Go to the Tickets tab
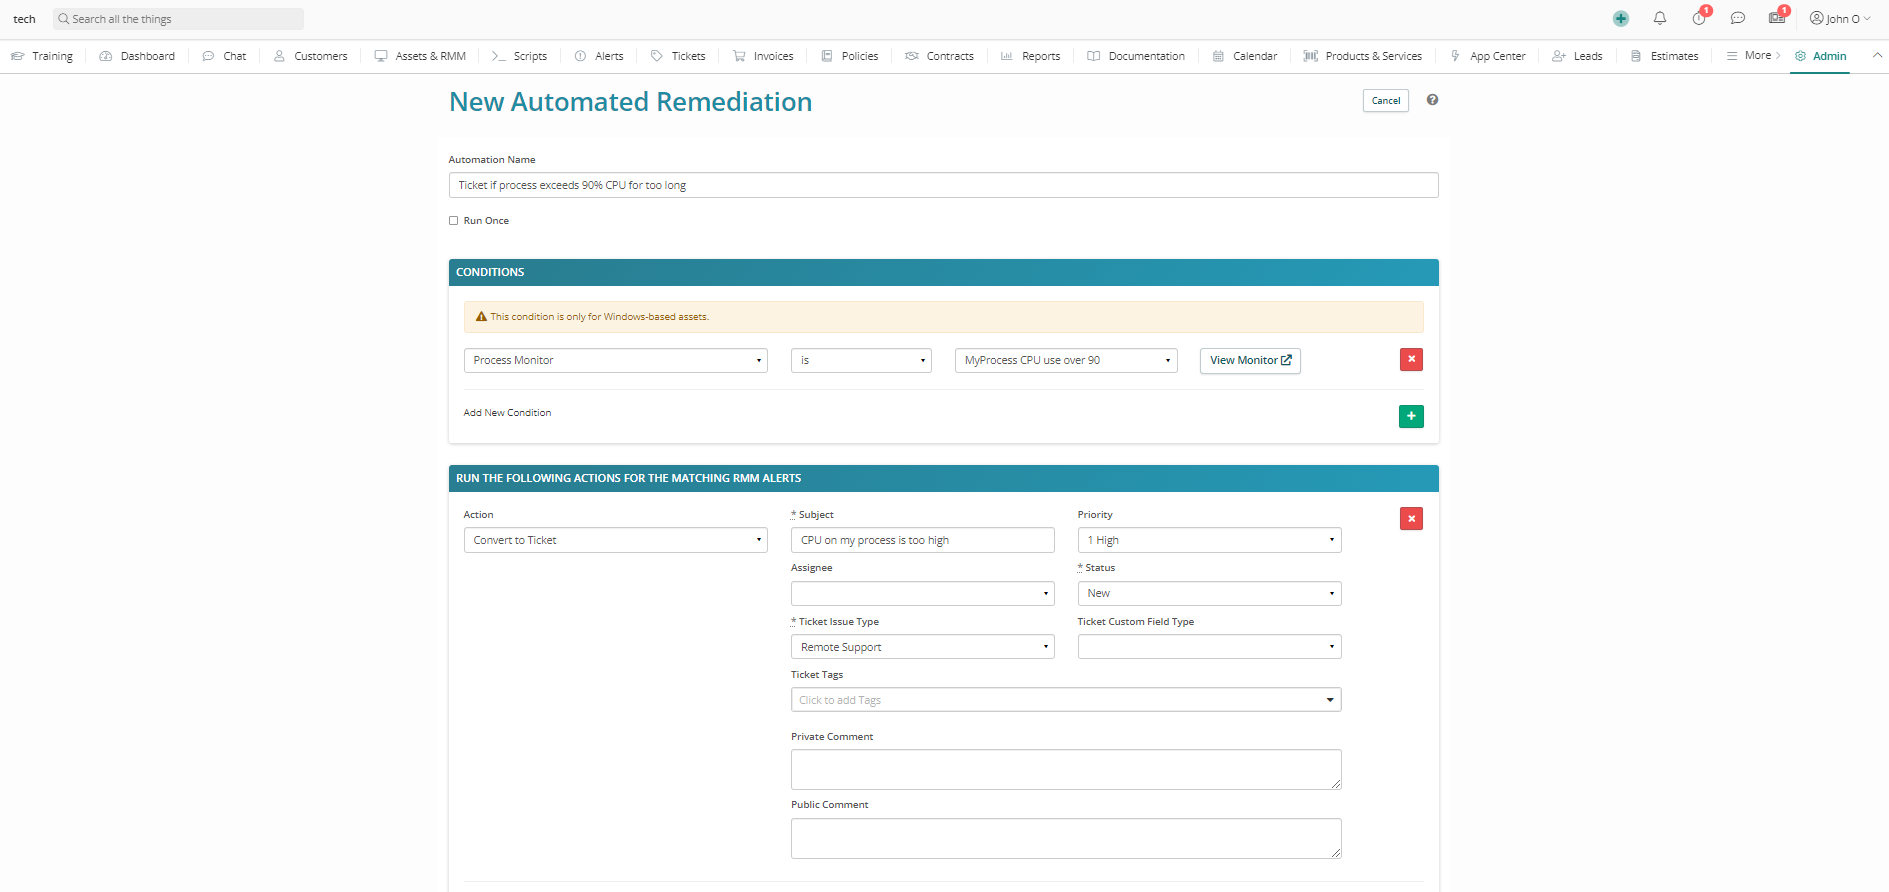1889x892 pixels. [x=678, y=56]
